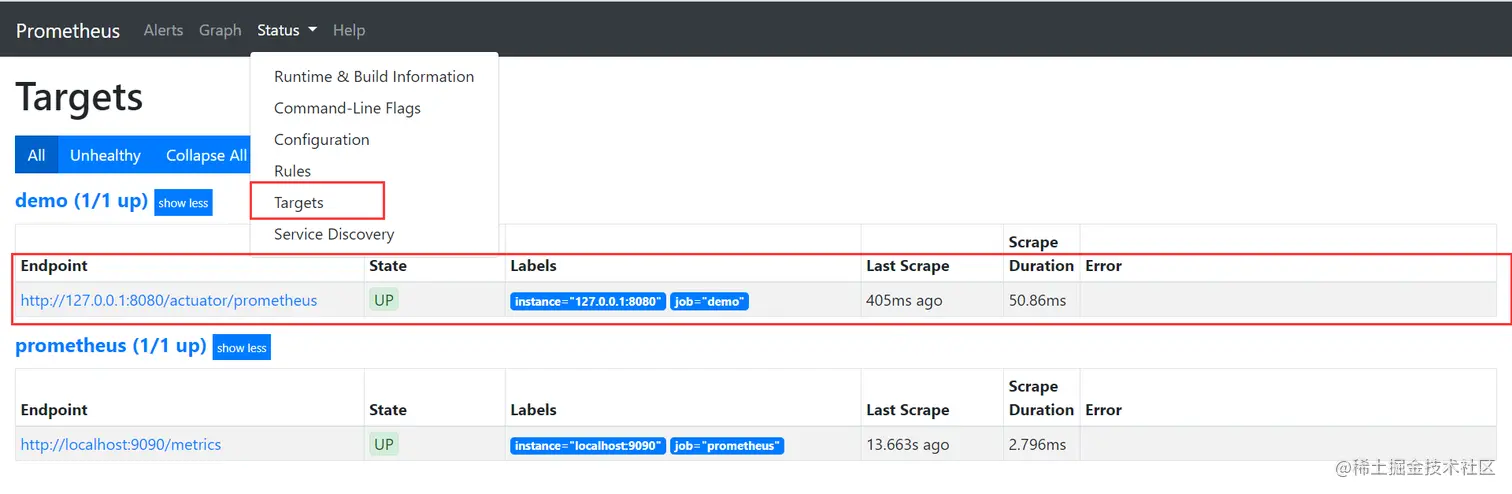The height and width of the screenshot is (494, 1512).
Task: Click the Collapse All button
Action: [205, 155]
